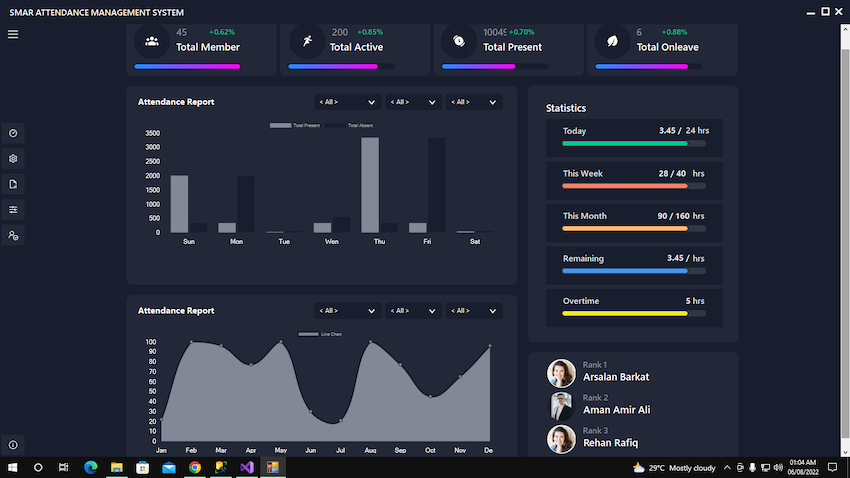Select Rank 2 Aman Amir Ali avatar
Image resolution: width=850 pixels, height=478 pixels.
(561, 406)
